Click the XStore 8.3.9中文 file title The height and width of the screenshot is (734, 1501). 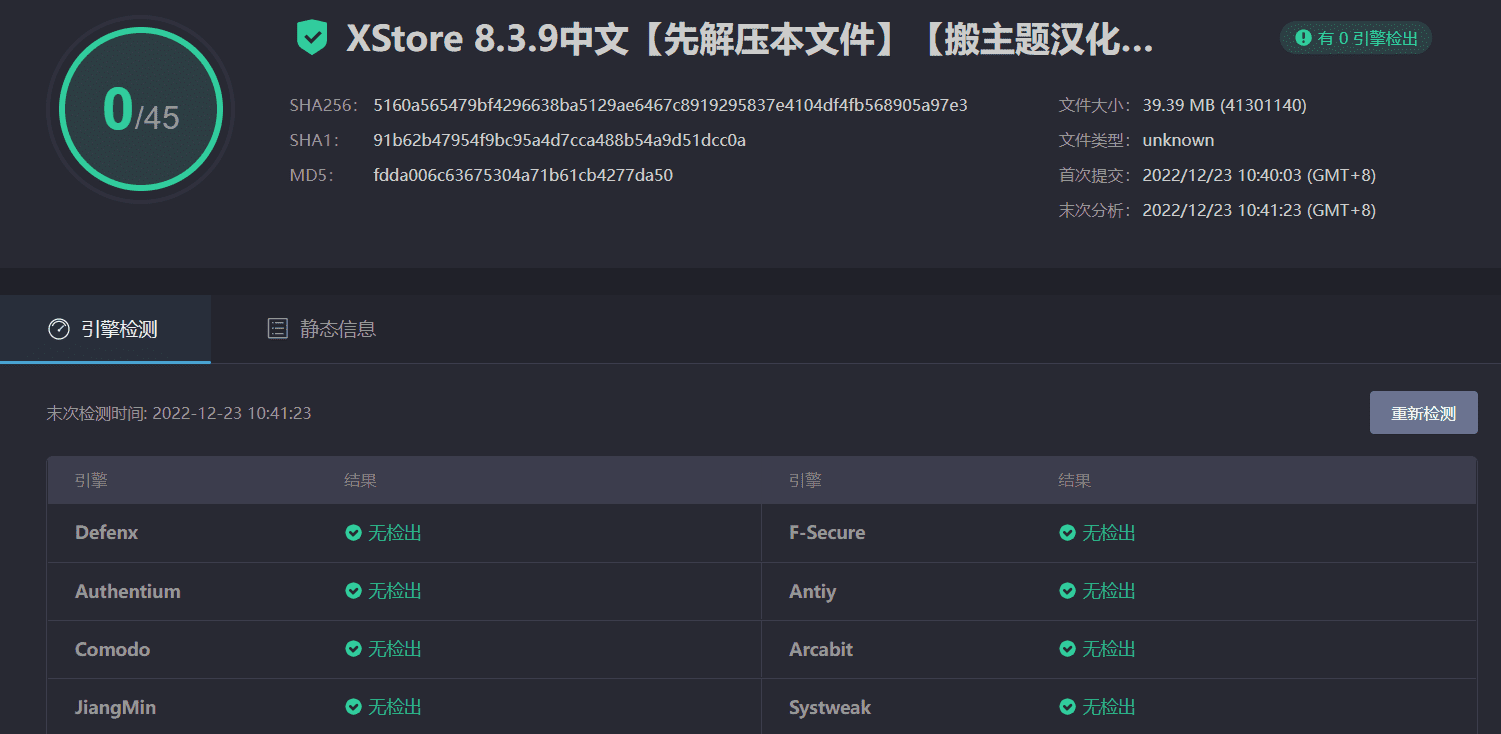click(x=750, y=39)
